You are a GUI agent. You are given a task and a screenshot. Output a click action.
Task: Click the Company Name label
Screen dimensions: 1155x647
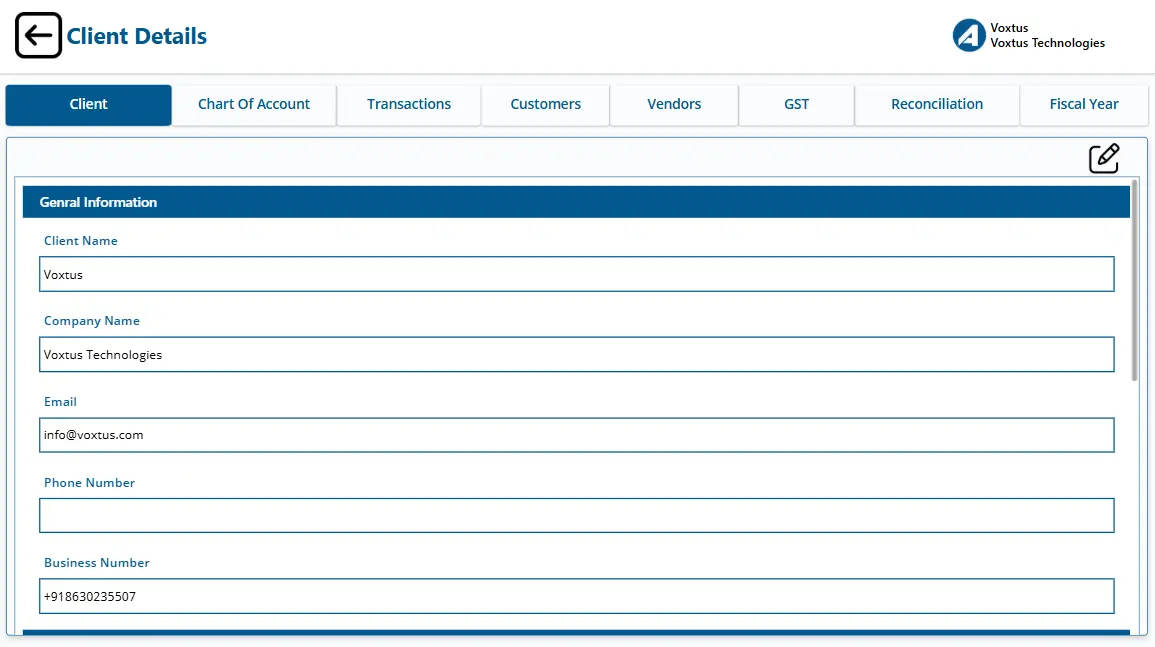pos(91,321)
